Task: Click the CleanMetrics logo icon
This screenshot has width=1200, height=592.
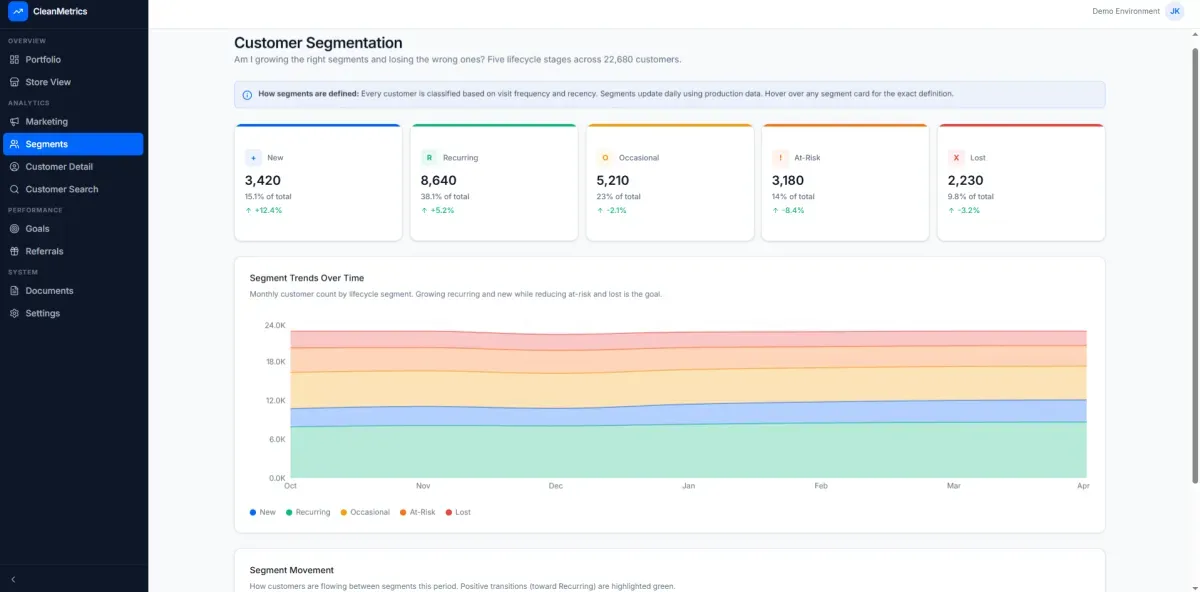Action: pyautogui.click(x=17, y=11)
